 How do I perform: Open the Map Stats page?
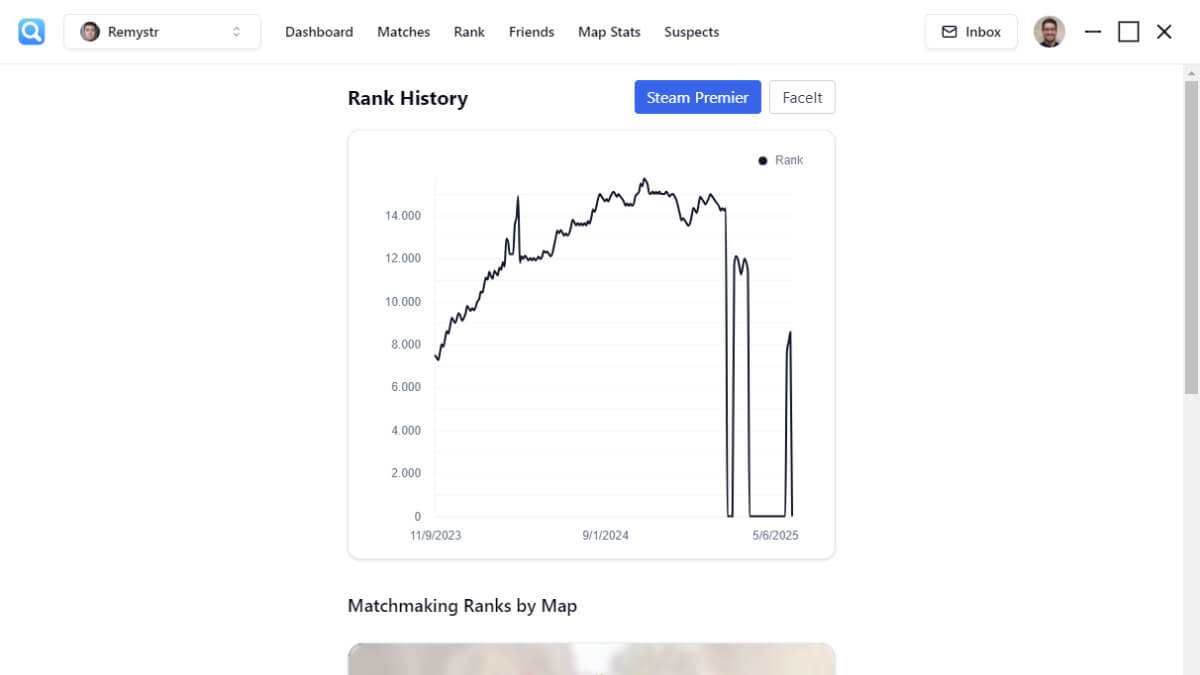pyautogui.click(x=609, y=32)
